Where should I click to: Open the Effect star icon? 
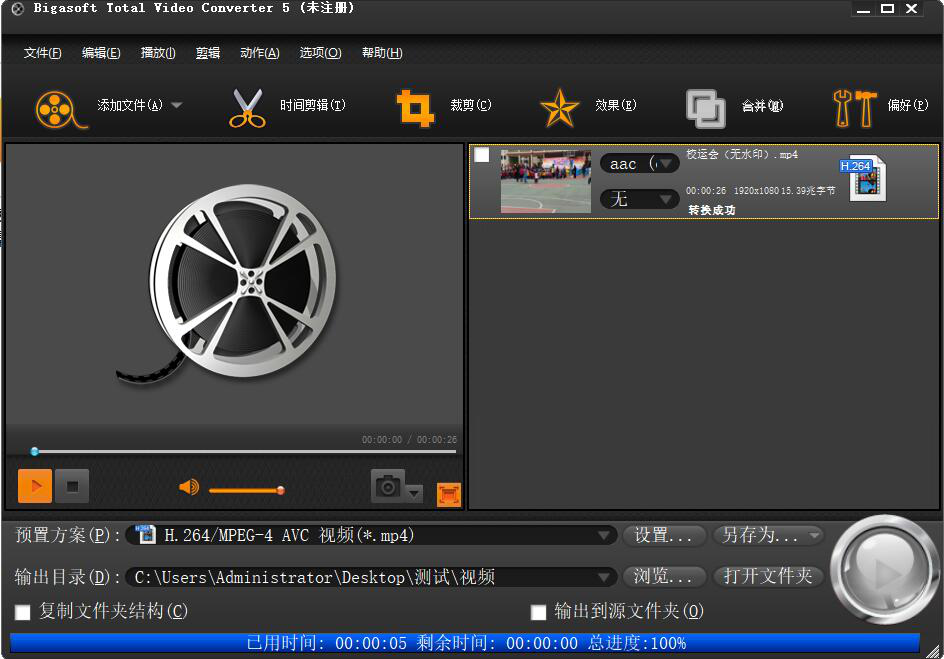tap(560, 107)
